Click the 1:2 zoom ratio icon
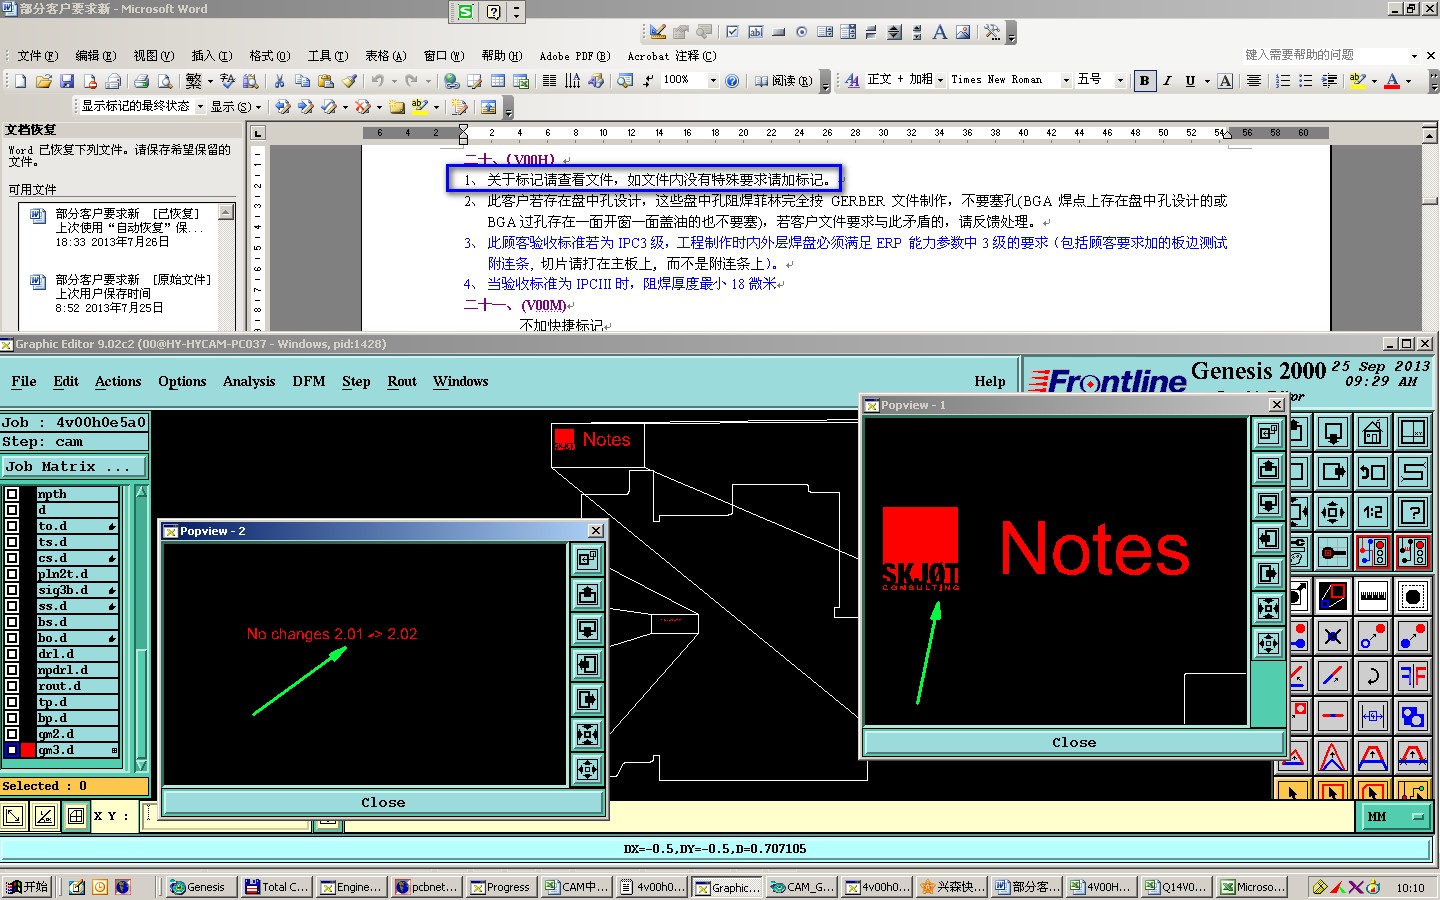This screenshot has width=1440, height=900. pyautogui.click(x=1372, y=512)
